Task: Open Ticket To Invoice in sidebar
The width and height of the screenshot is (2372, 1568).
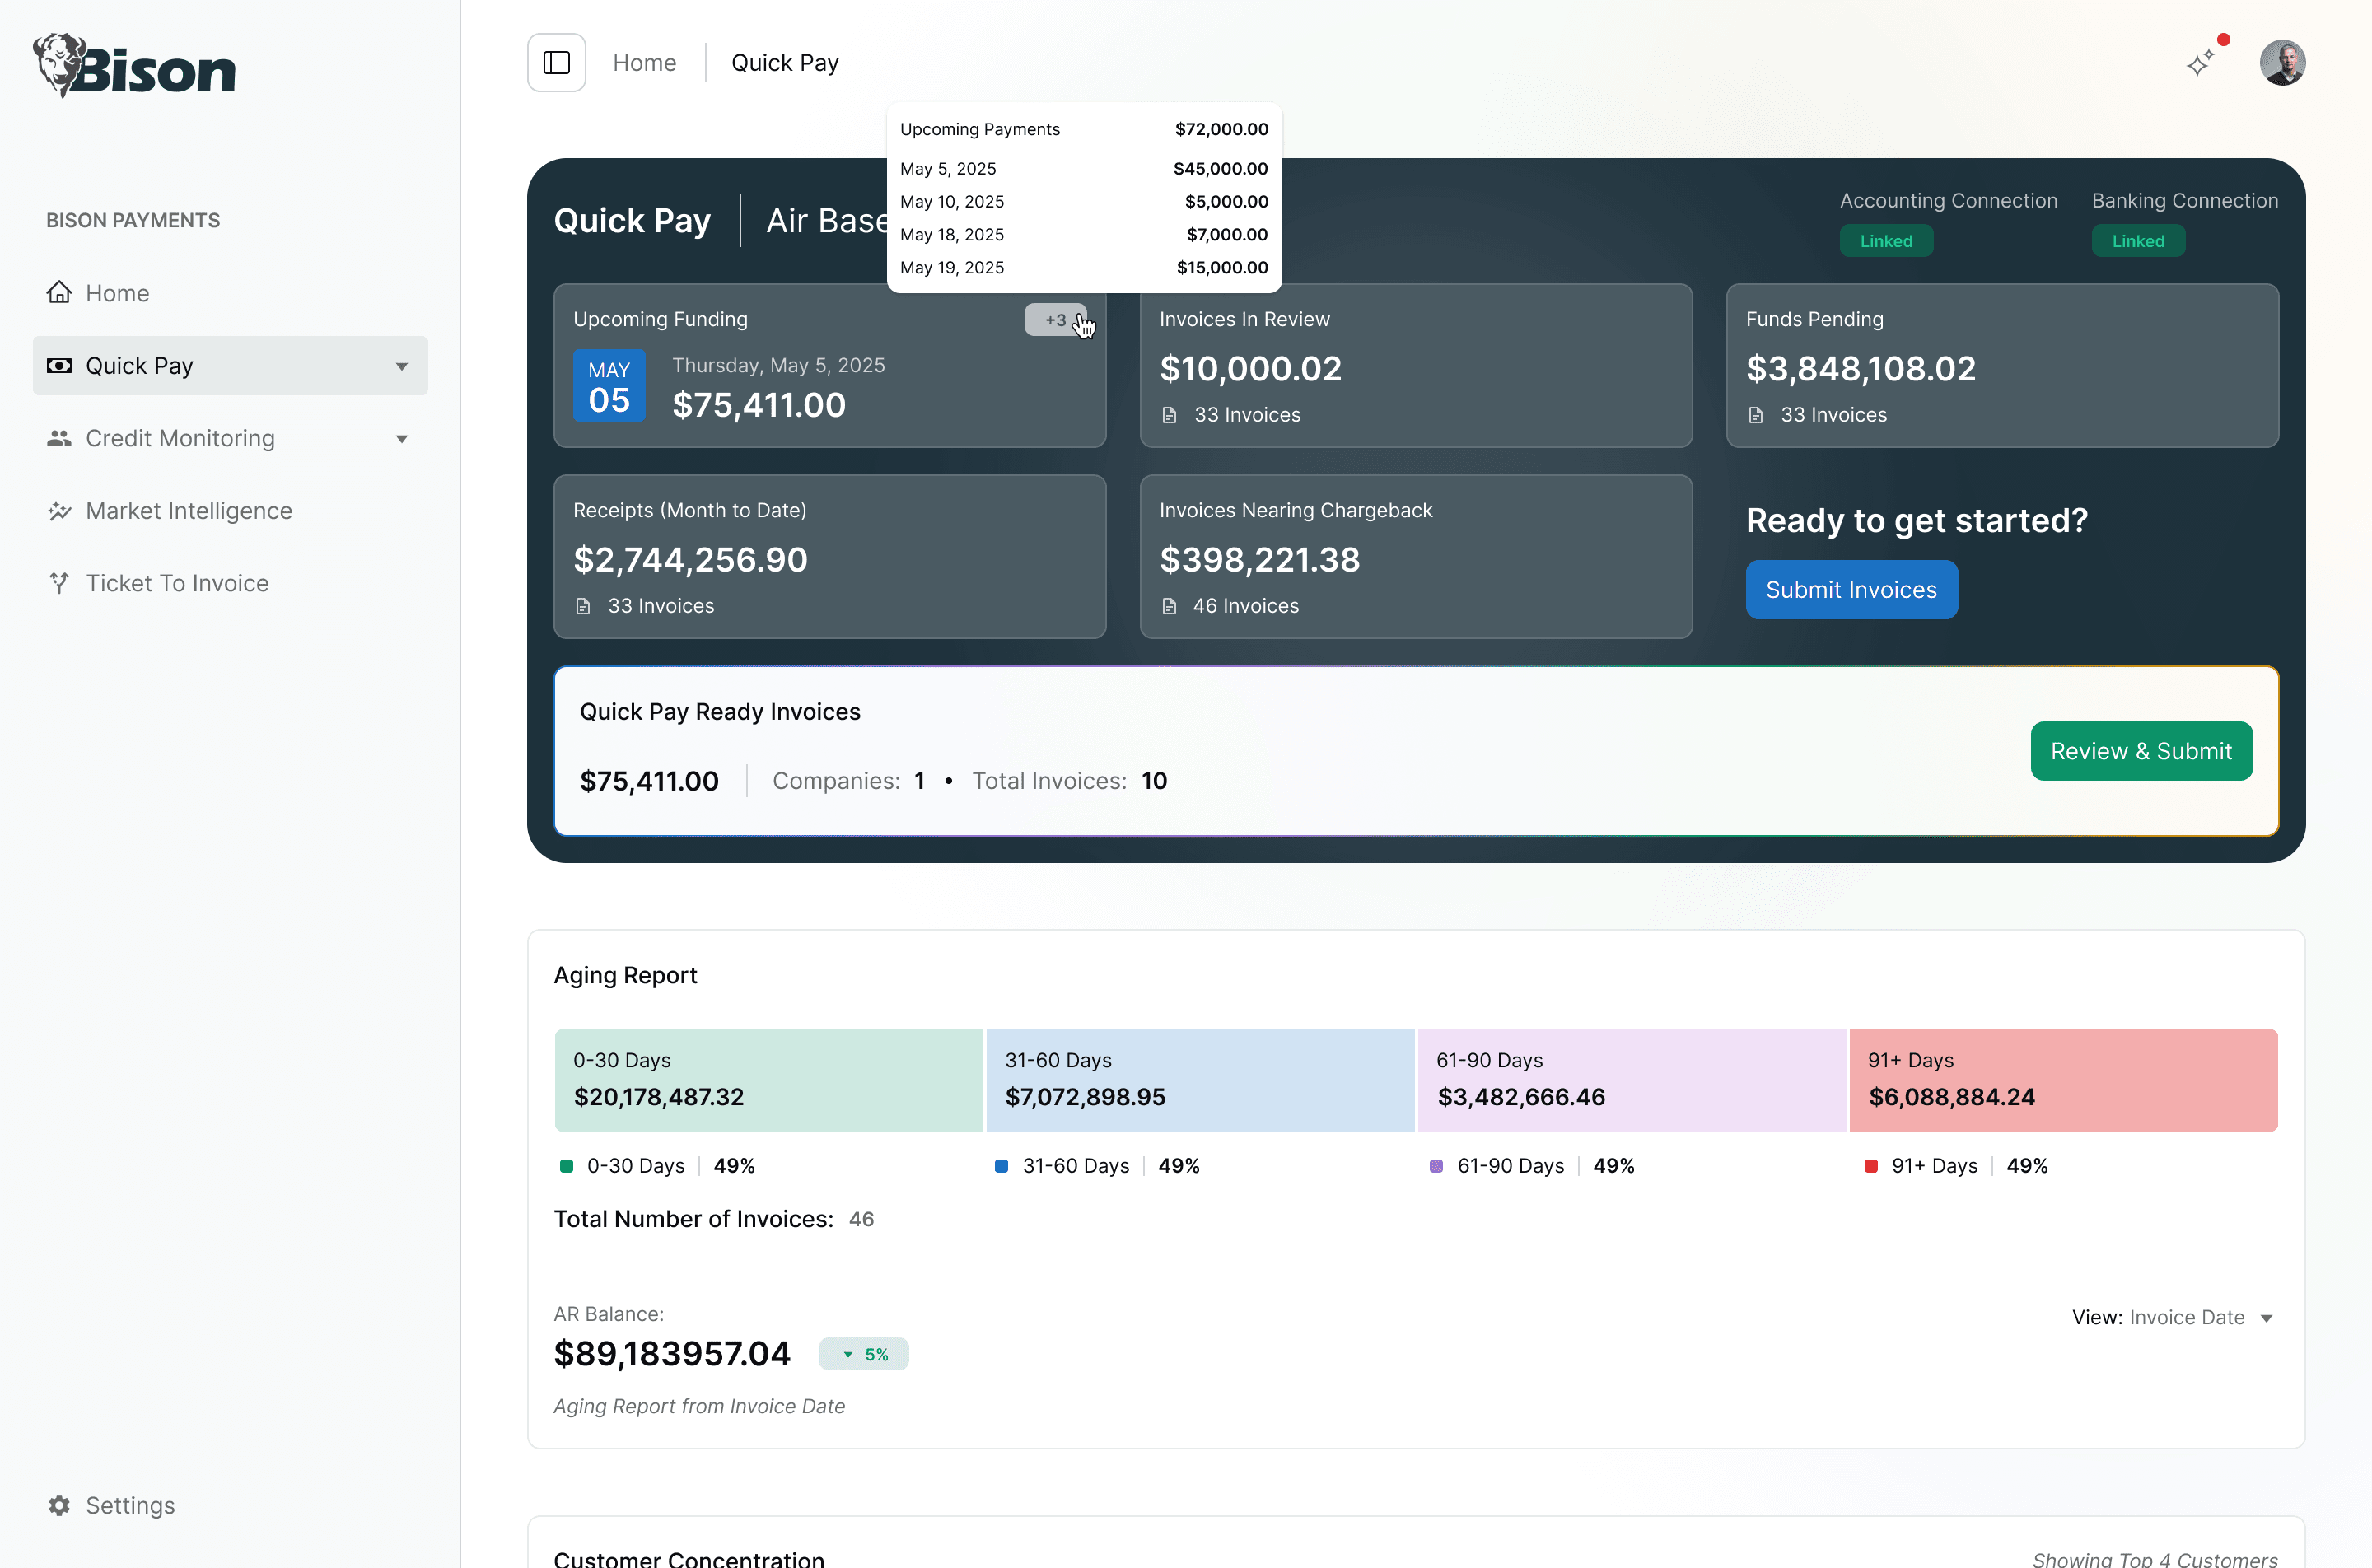Action: pos(230,583)
